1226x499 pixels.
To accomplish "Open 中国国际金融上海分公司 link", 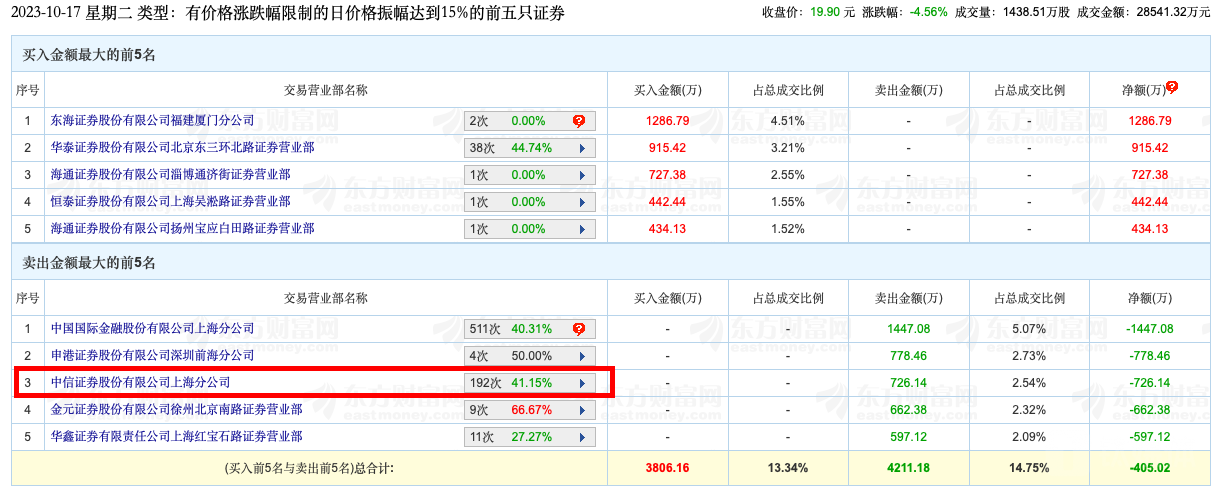I will tap(152, 329).
